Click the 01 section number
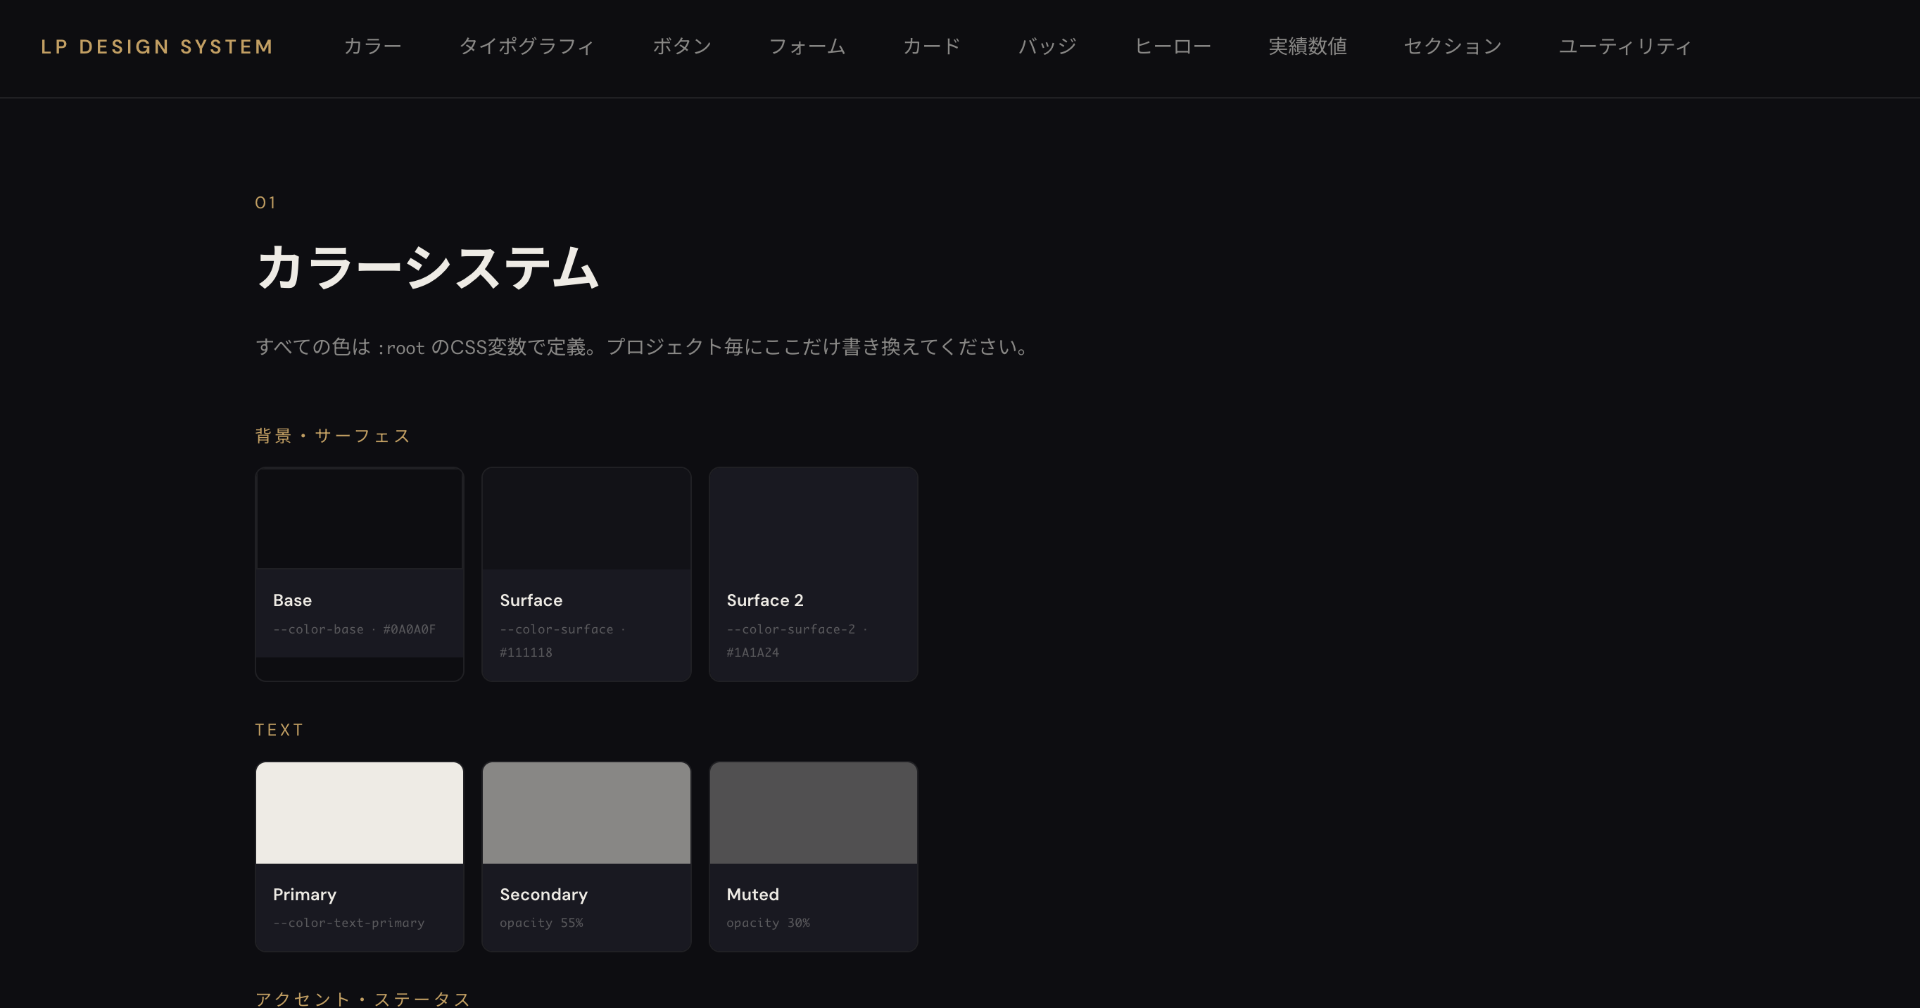The image size is (1920, 1008). (265, 203)
